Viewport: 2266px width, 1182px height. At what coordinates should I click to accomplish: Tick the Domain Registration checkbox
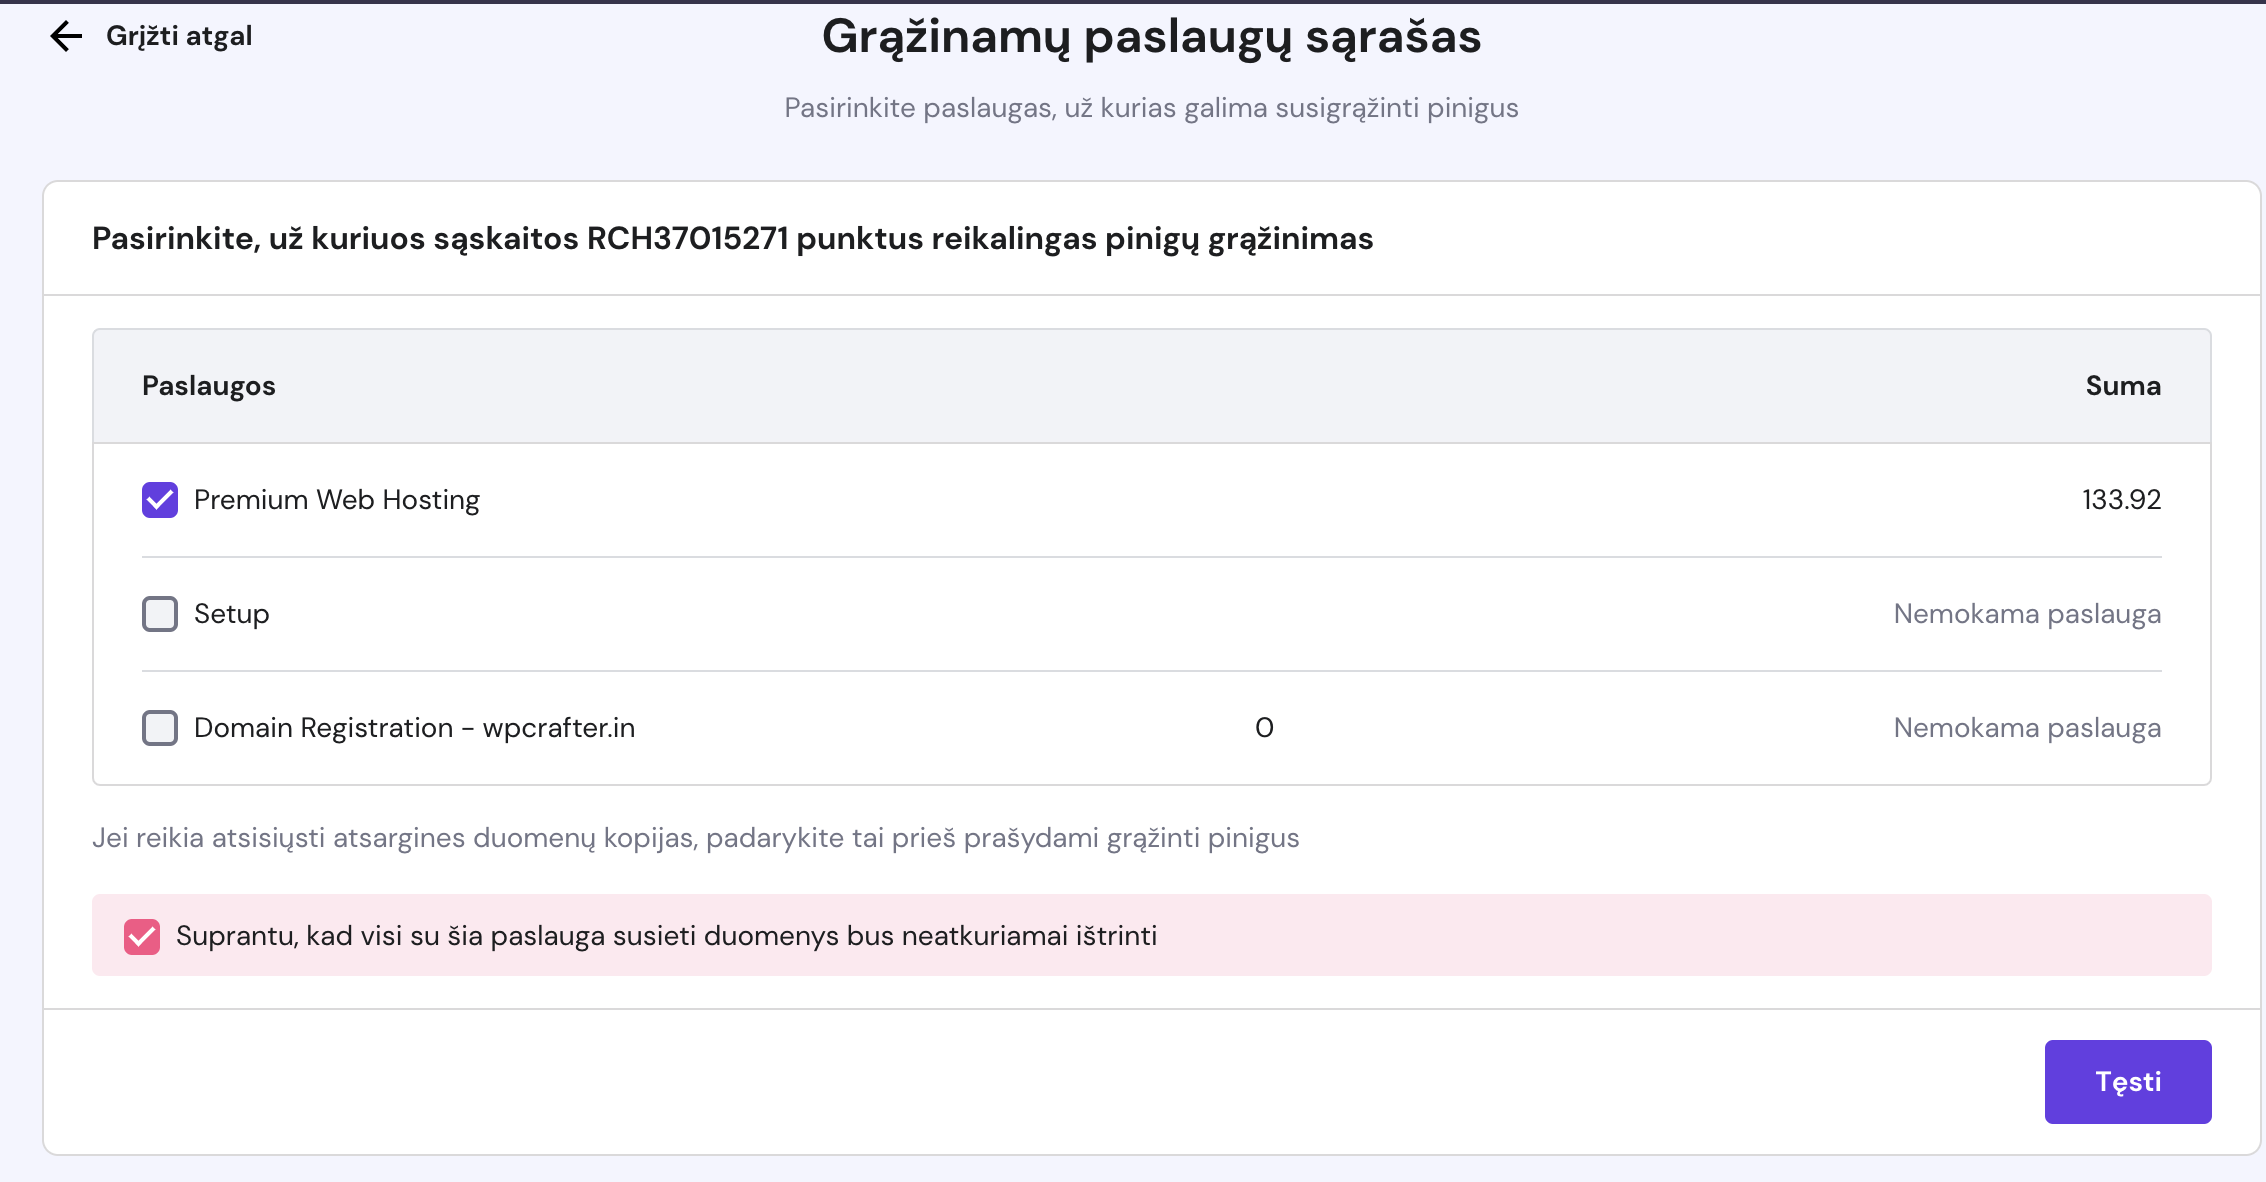pyautogui.click(x=160, y=728)
